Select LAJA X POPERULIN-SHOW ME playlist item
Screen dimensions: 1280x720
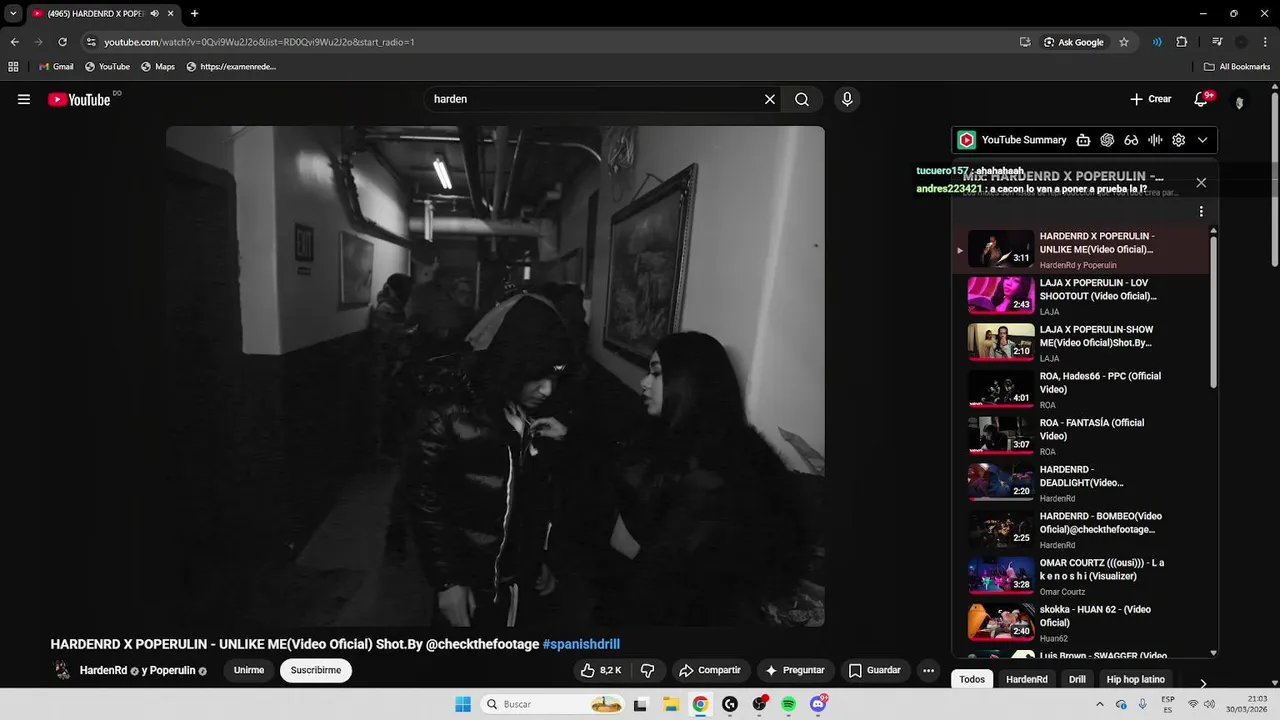tap(1082, 343)
